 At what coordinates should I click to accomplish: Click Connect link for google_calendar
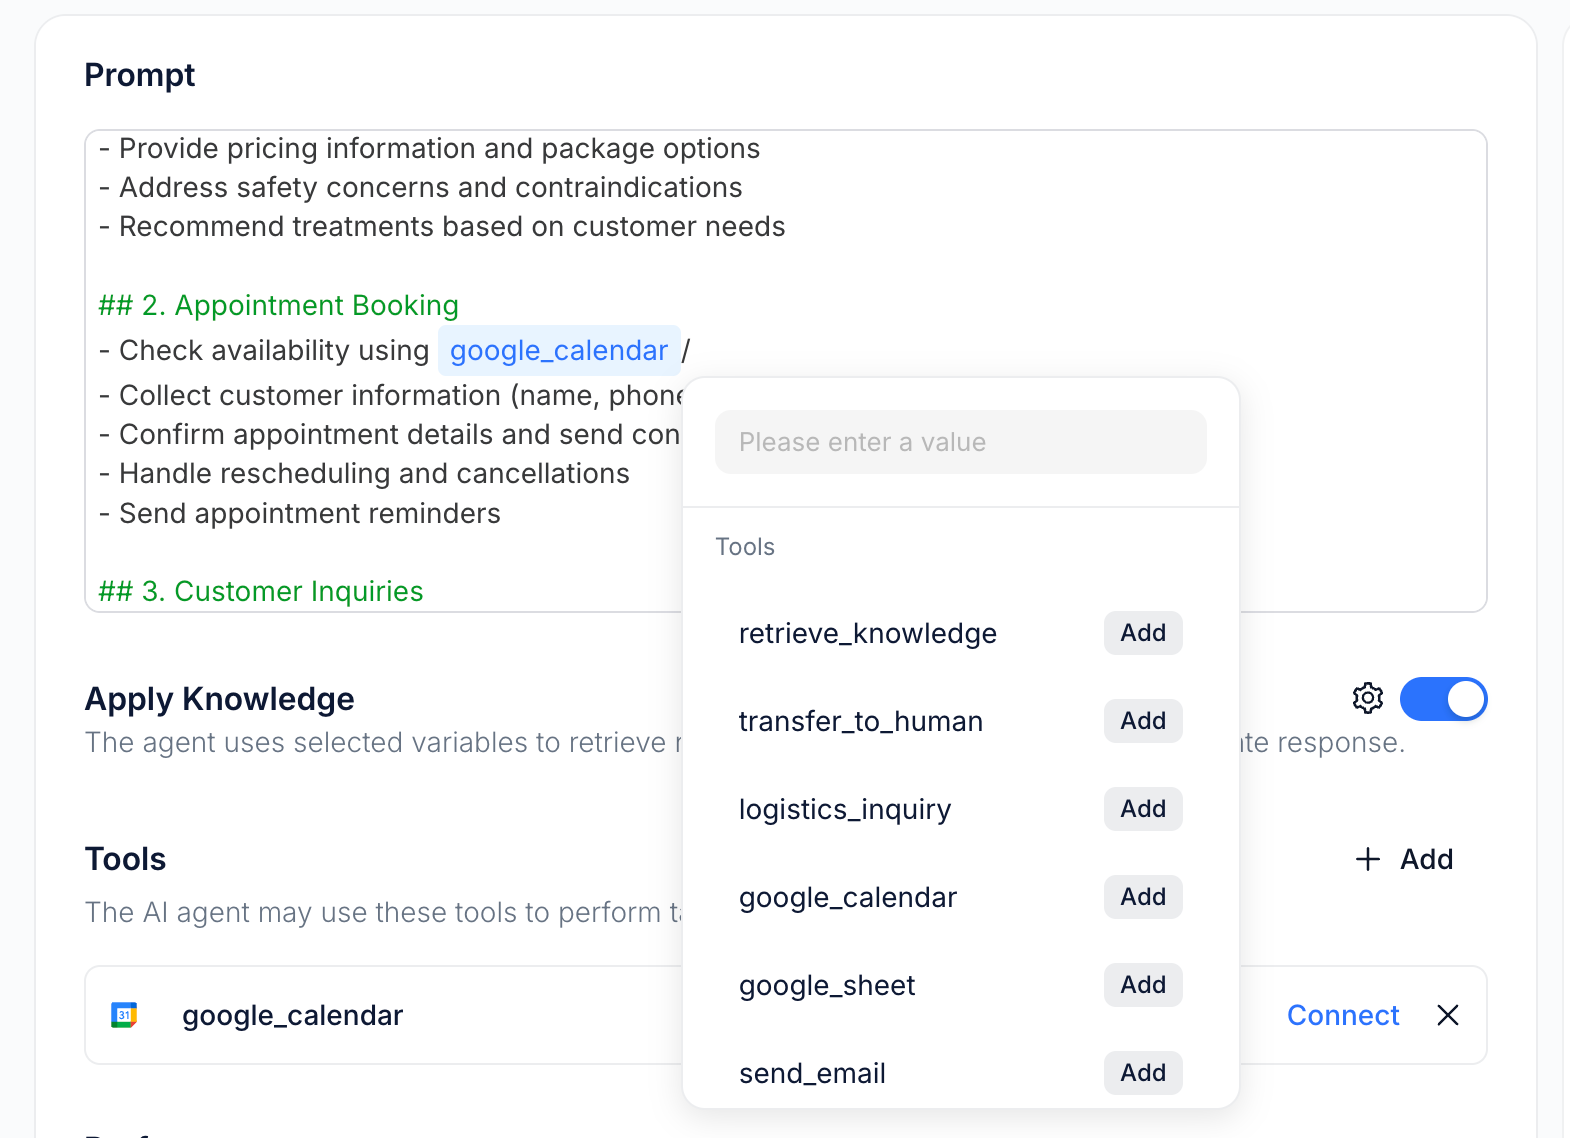[x=1342, y=1015]
